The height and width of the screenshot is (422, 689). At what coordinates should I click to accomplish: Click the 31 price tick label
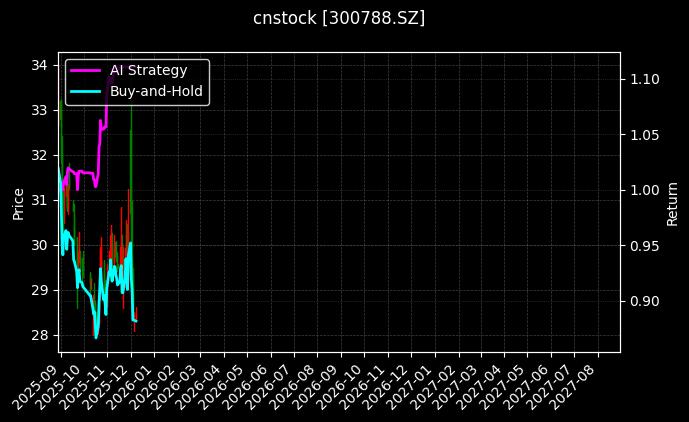pos(40,200)
